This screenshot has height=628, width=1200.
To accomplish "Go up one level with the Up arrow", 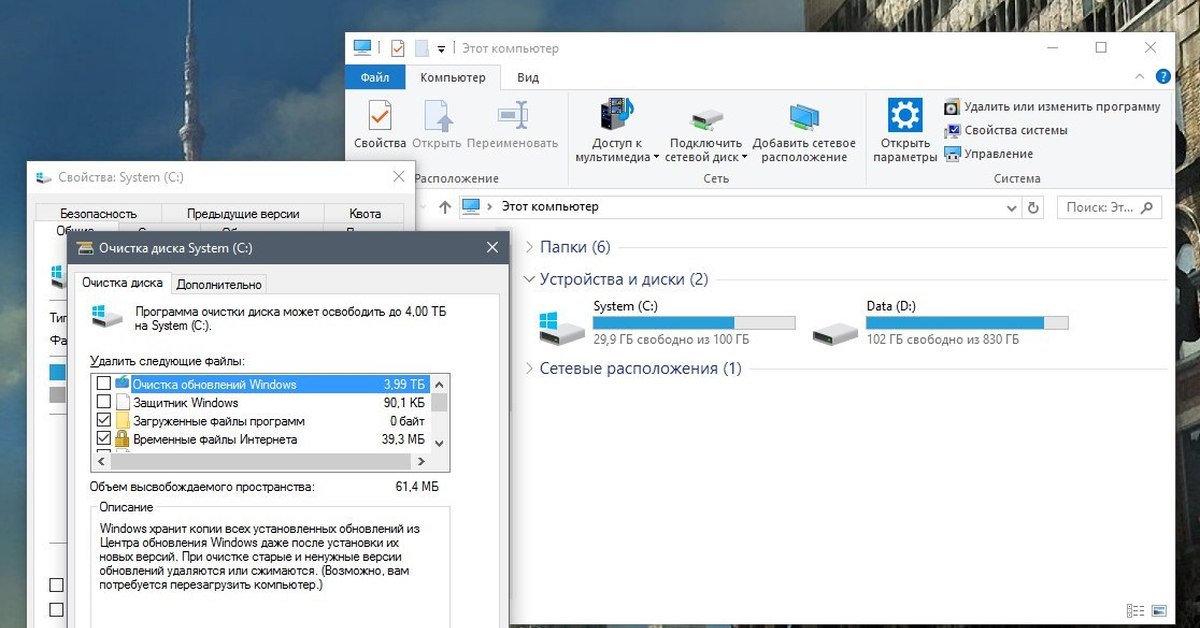I will pyautogui.click(x=444, y=207).
